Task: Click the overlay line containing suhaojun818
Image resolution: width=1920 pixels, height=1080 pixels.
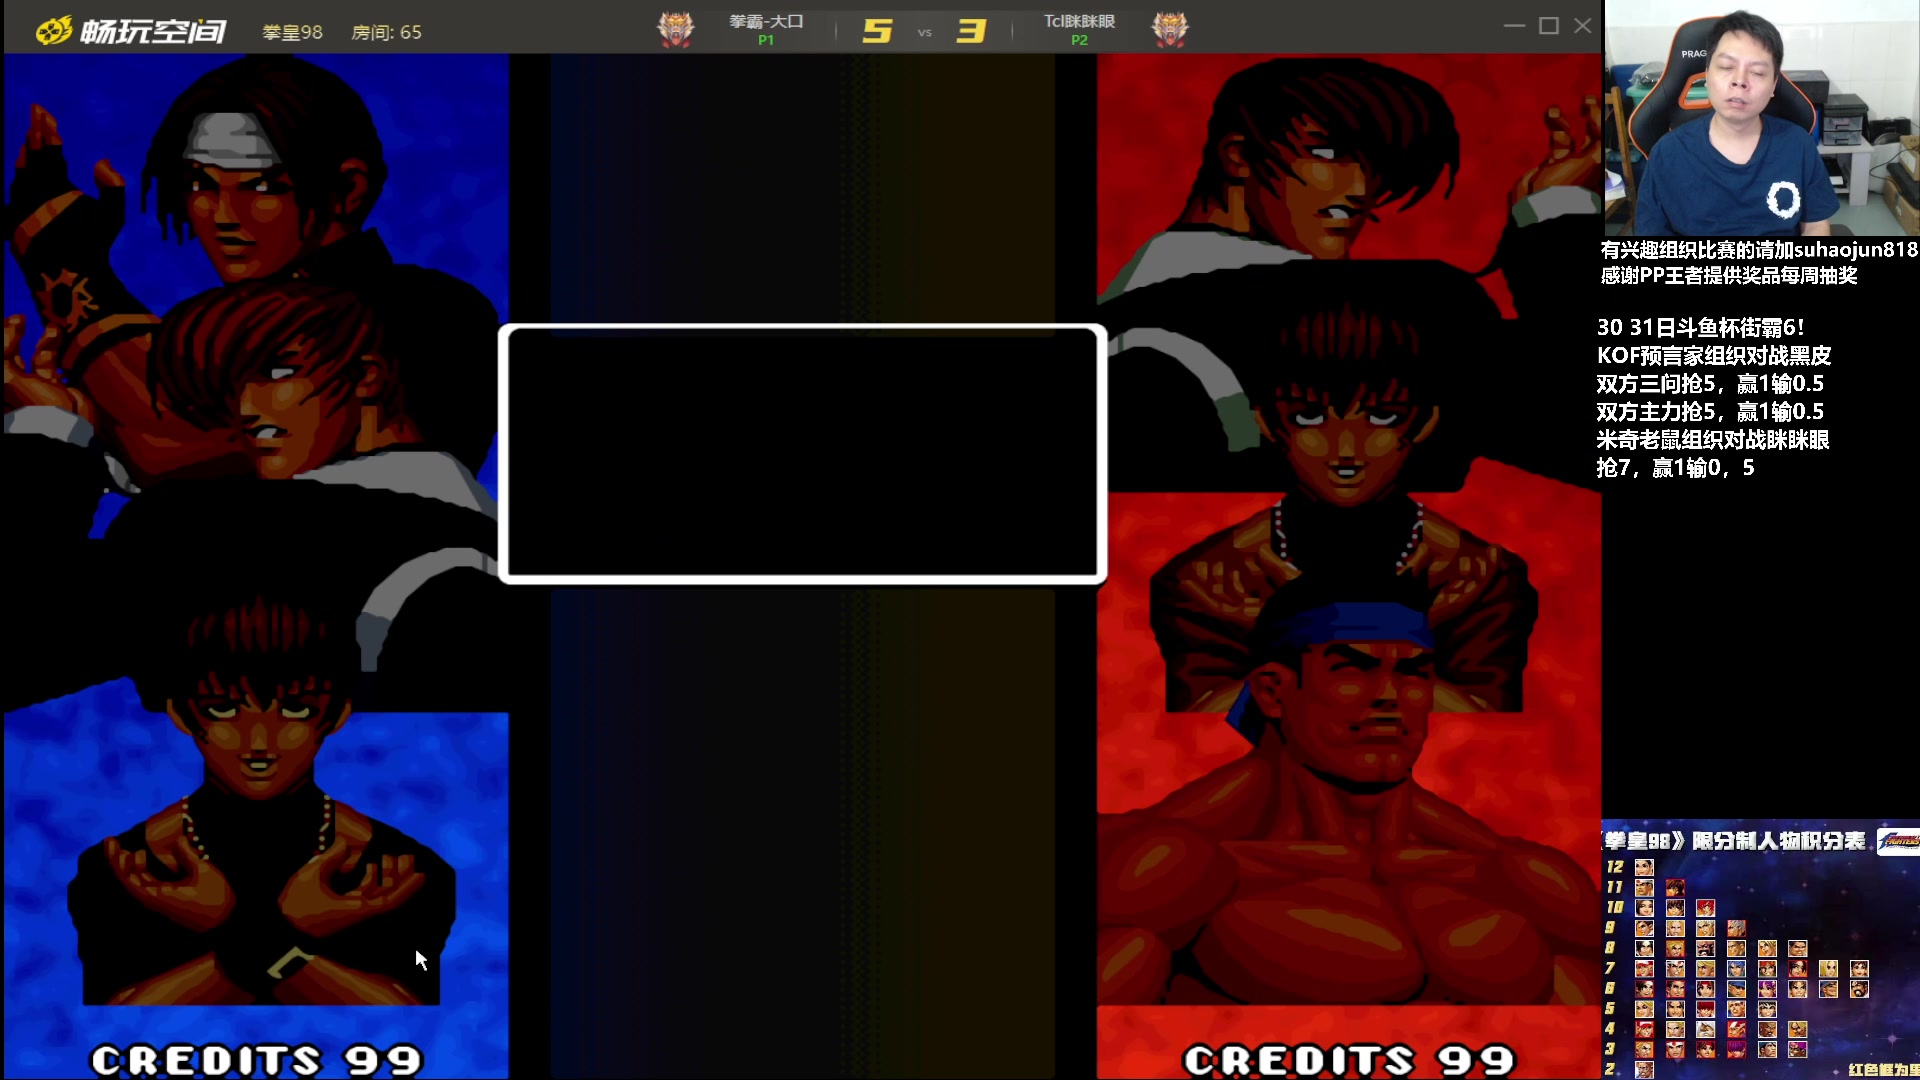Action: (1759, 250)
